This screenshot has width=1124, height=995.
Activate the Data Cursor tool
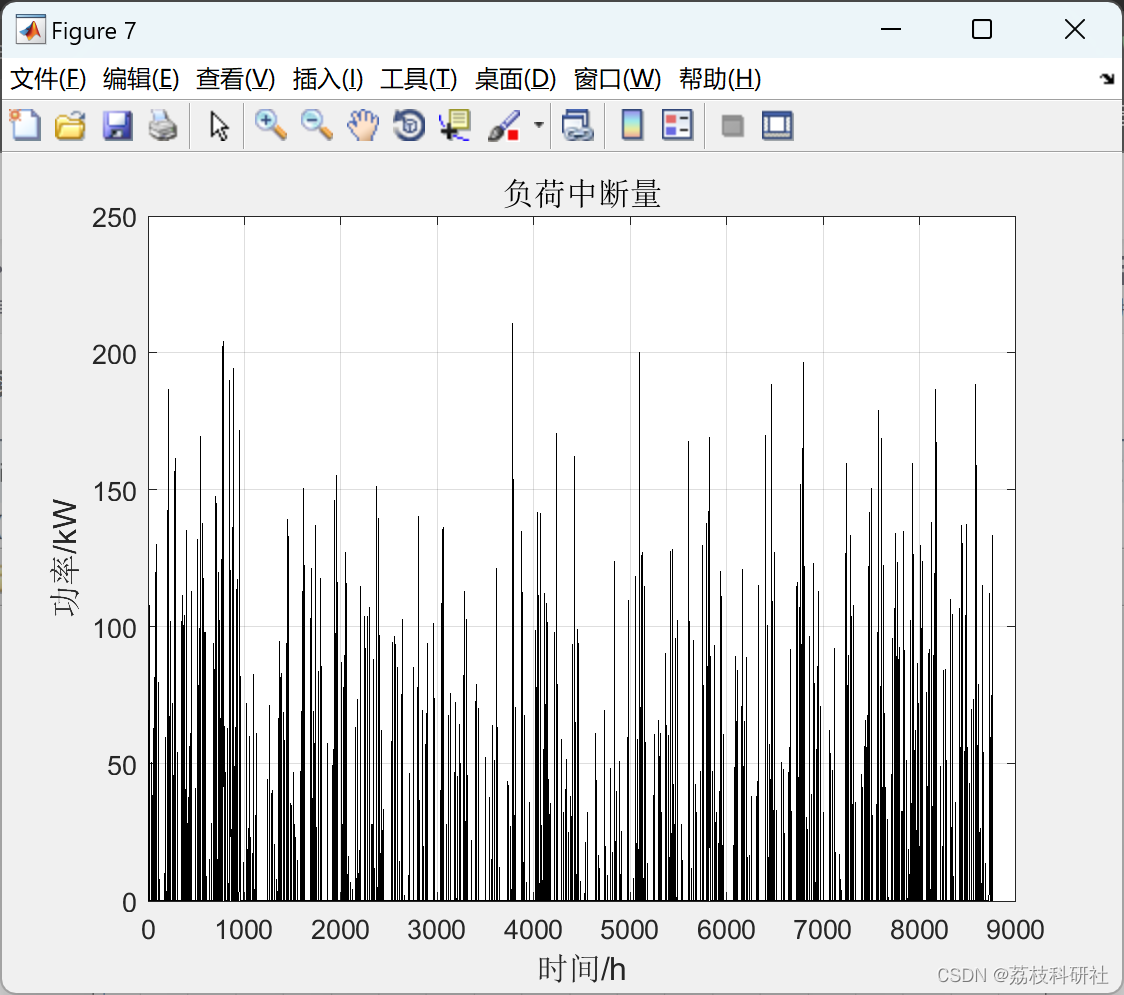pyautogui.click(x=454, y=125)
